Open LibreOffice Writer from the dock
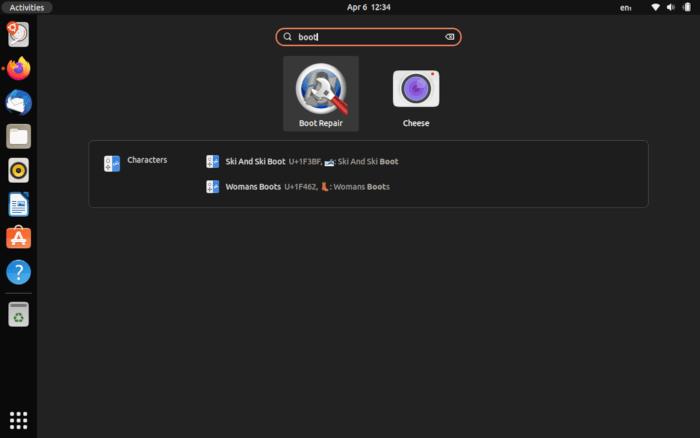Viewport: 700px width, 438px height. (18, 204)
